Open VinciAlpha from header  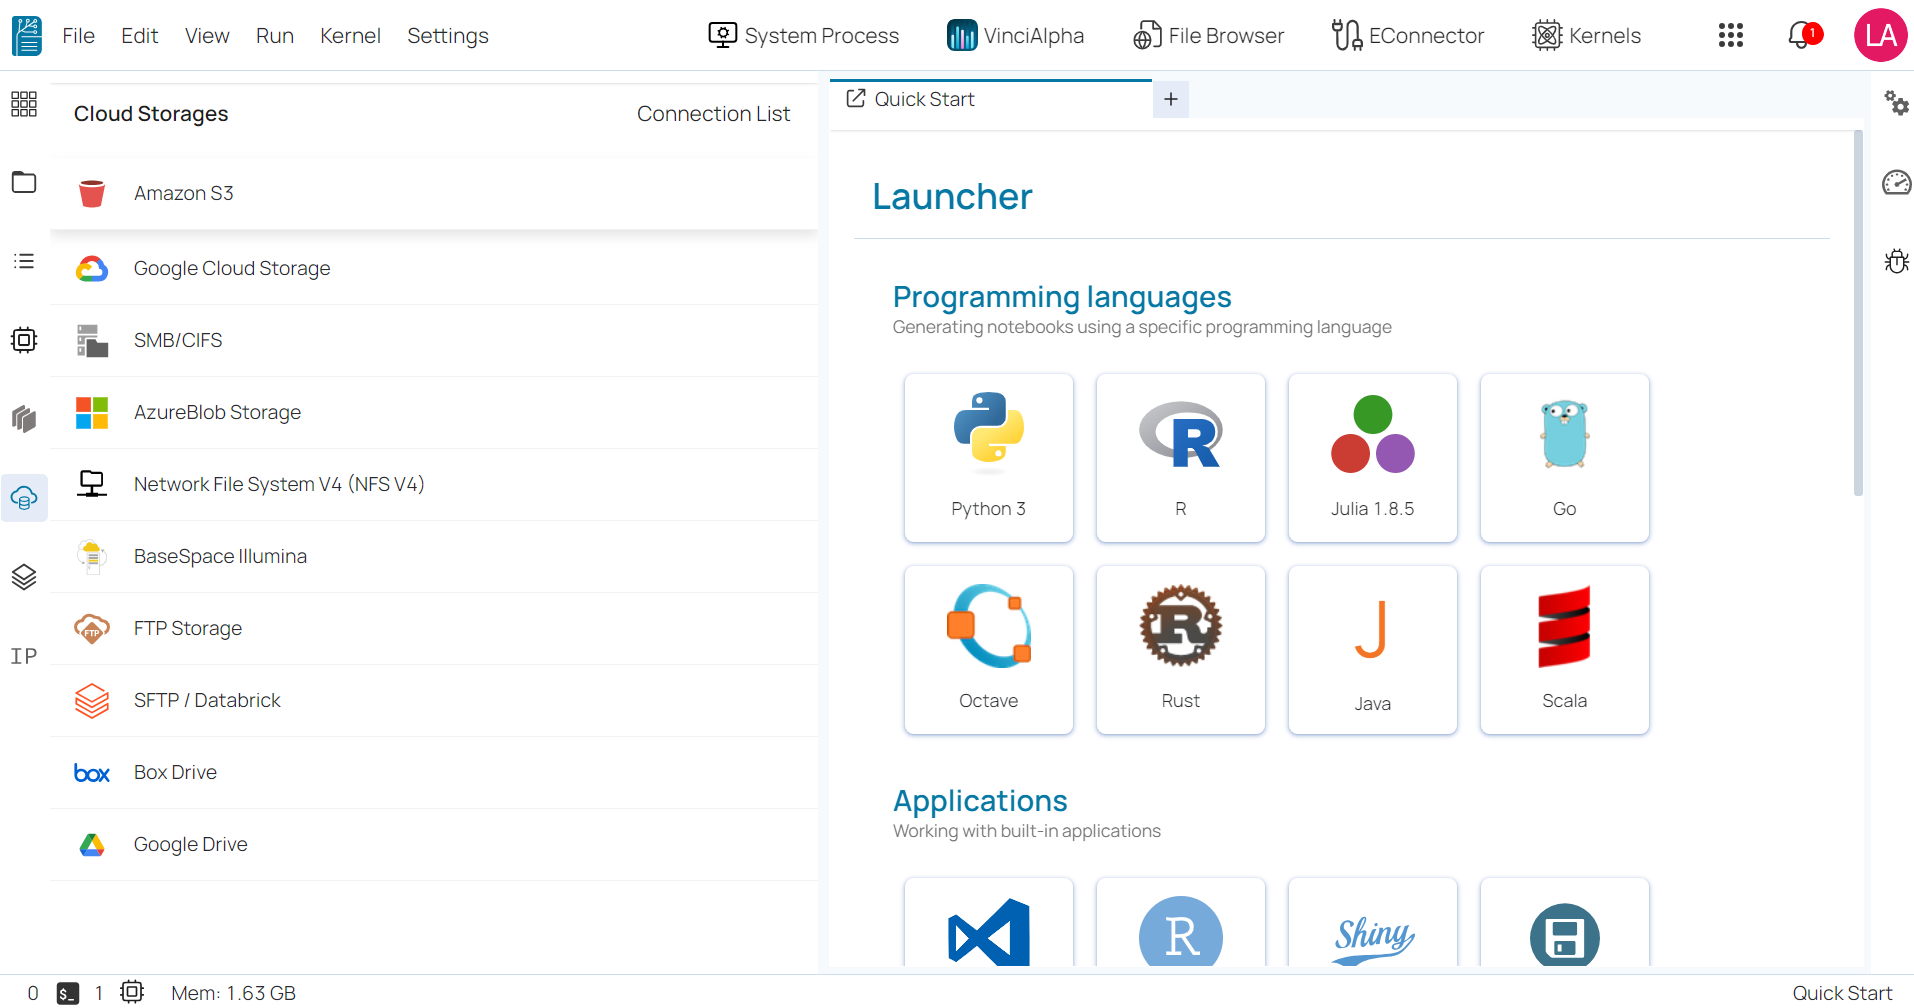pyautogui.click(x=1016, y=36)
